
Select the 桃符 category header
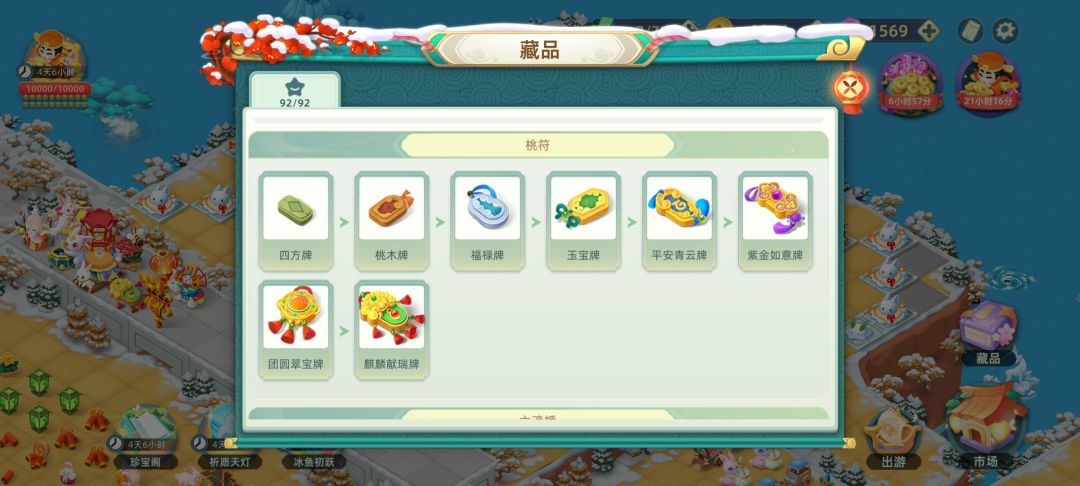[538, 145]
